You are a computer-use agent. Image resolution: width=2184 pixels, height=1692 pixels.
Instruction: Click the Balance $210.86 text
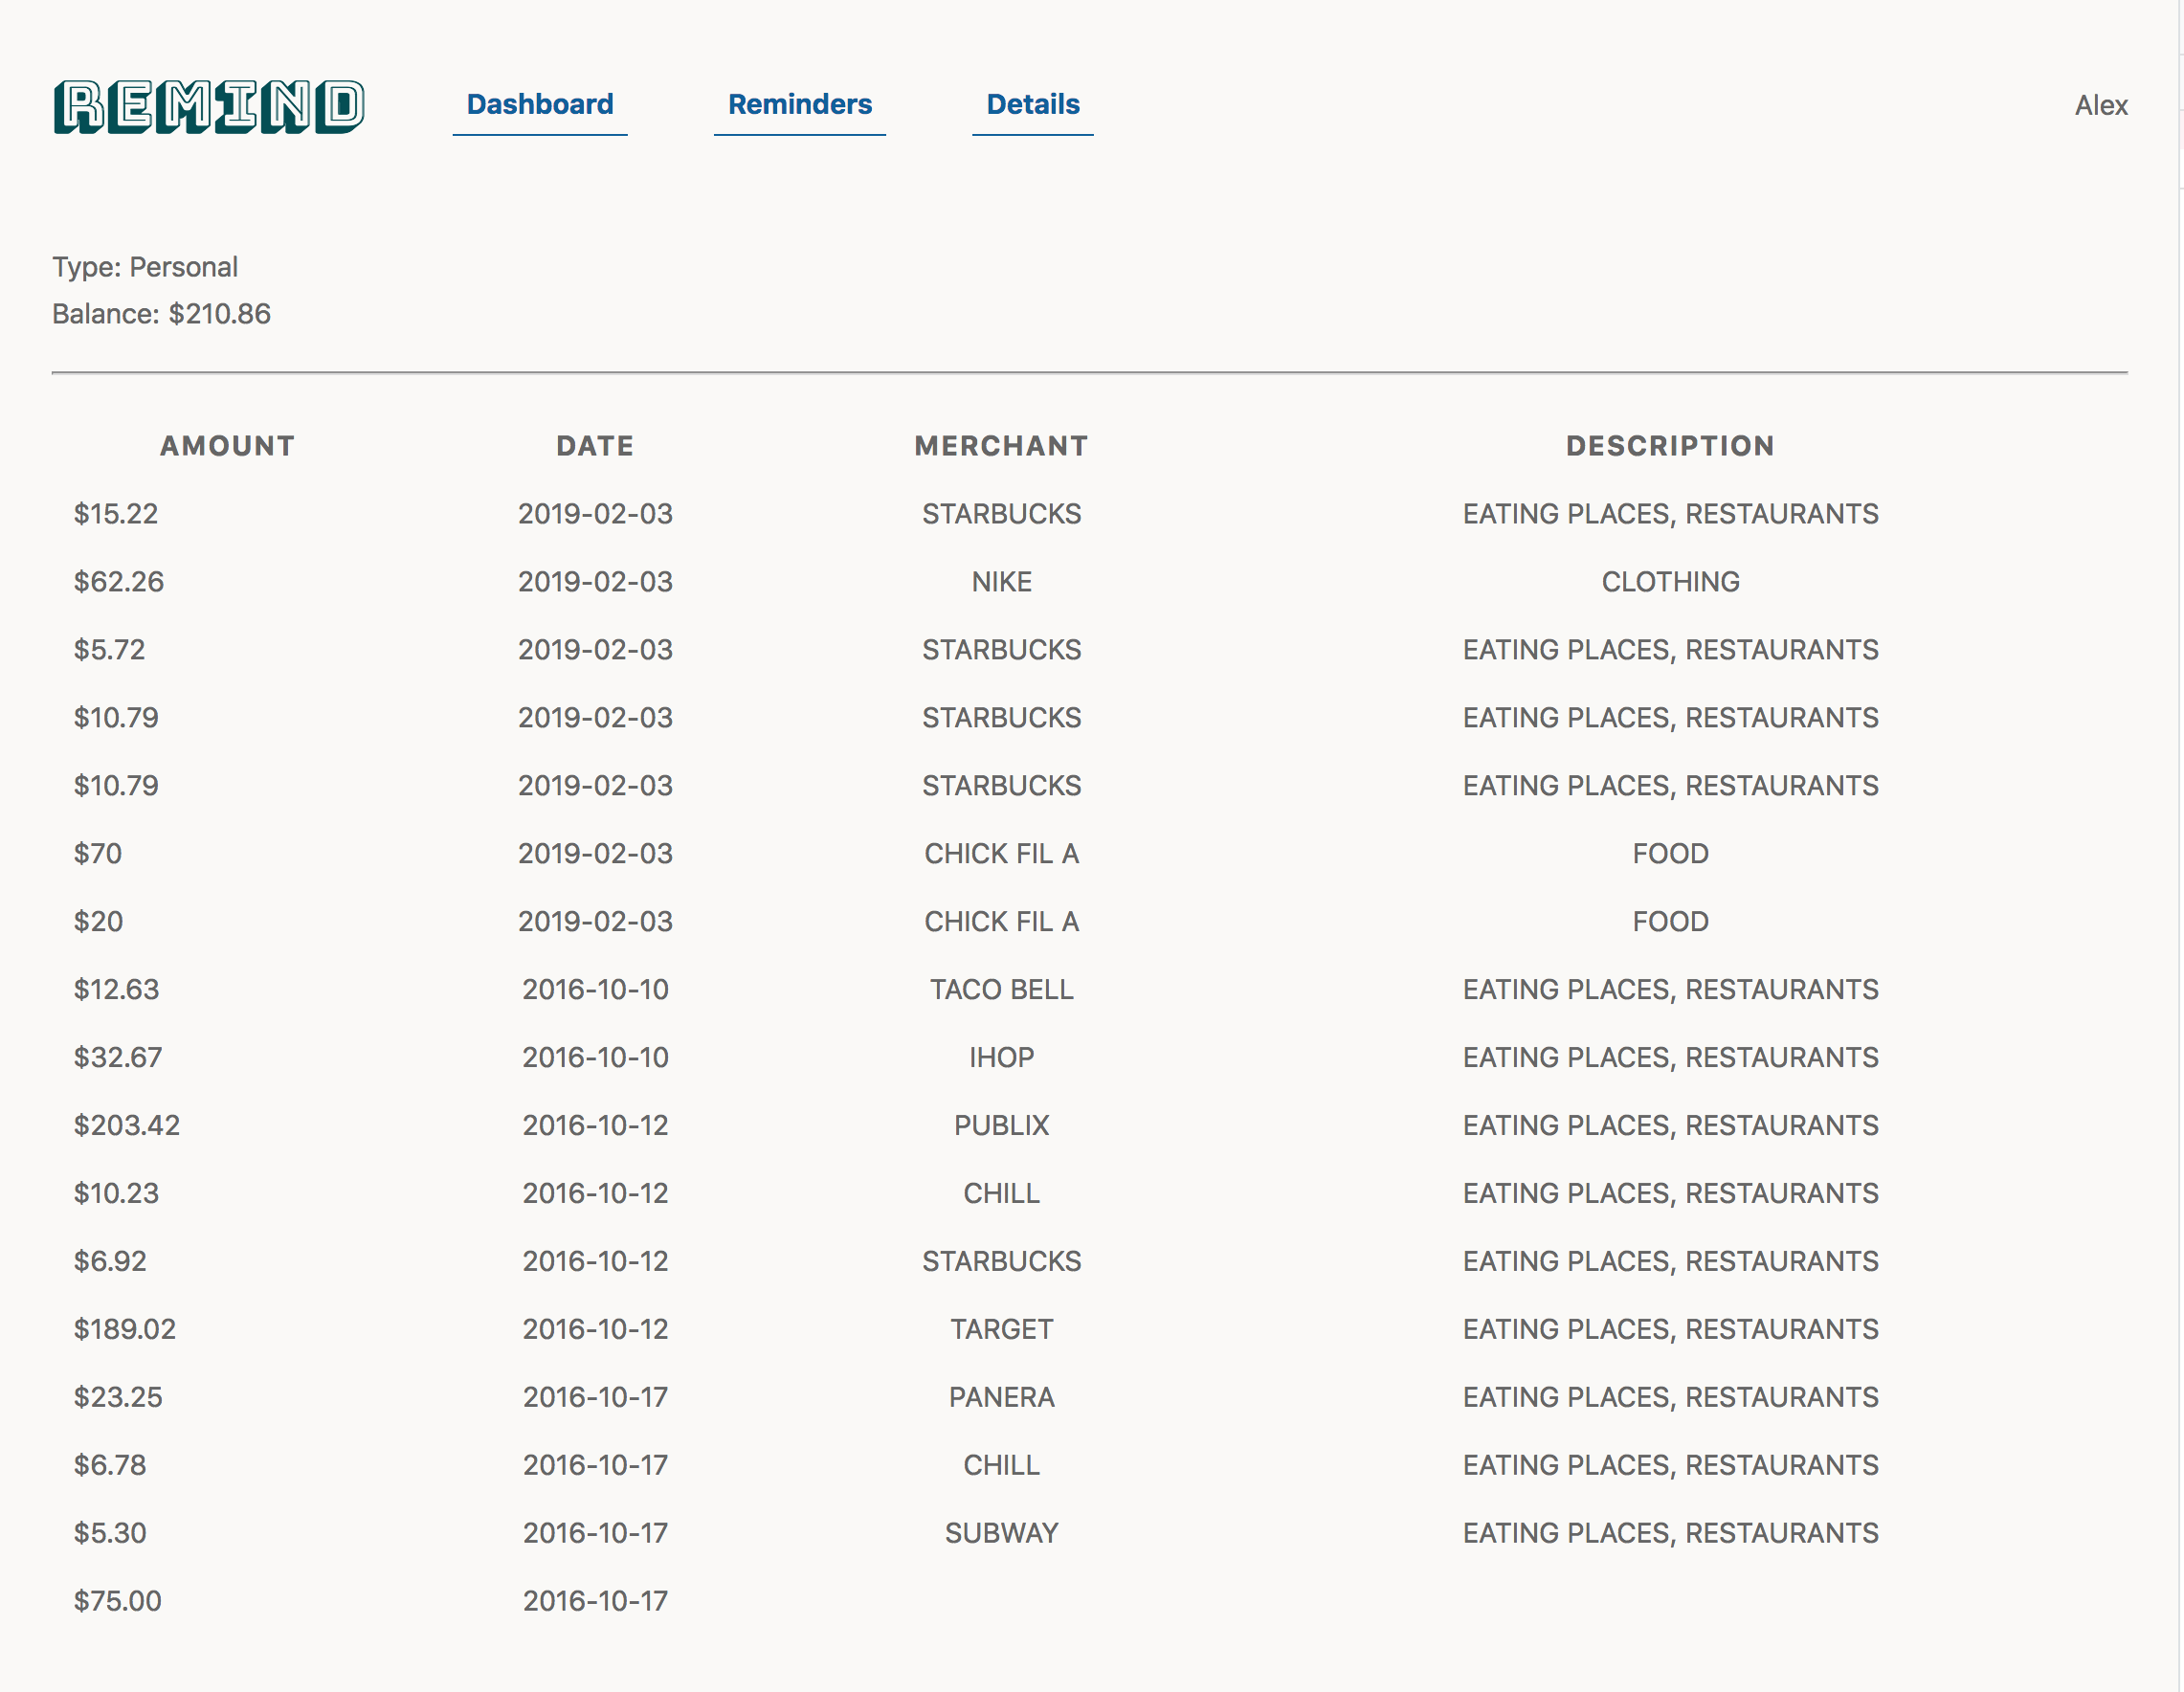pos(162,314)
